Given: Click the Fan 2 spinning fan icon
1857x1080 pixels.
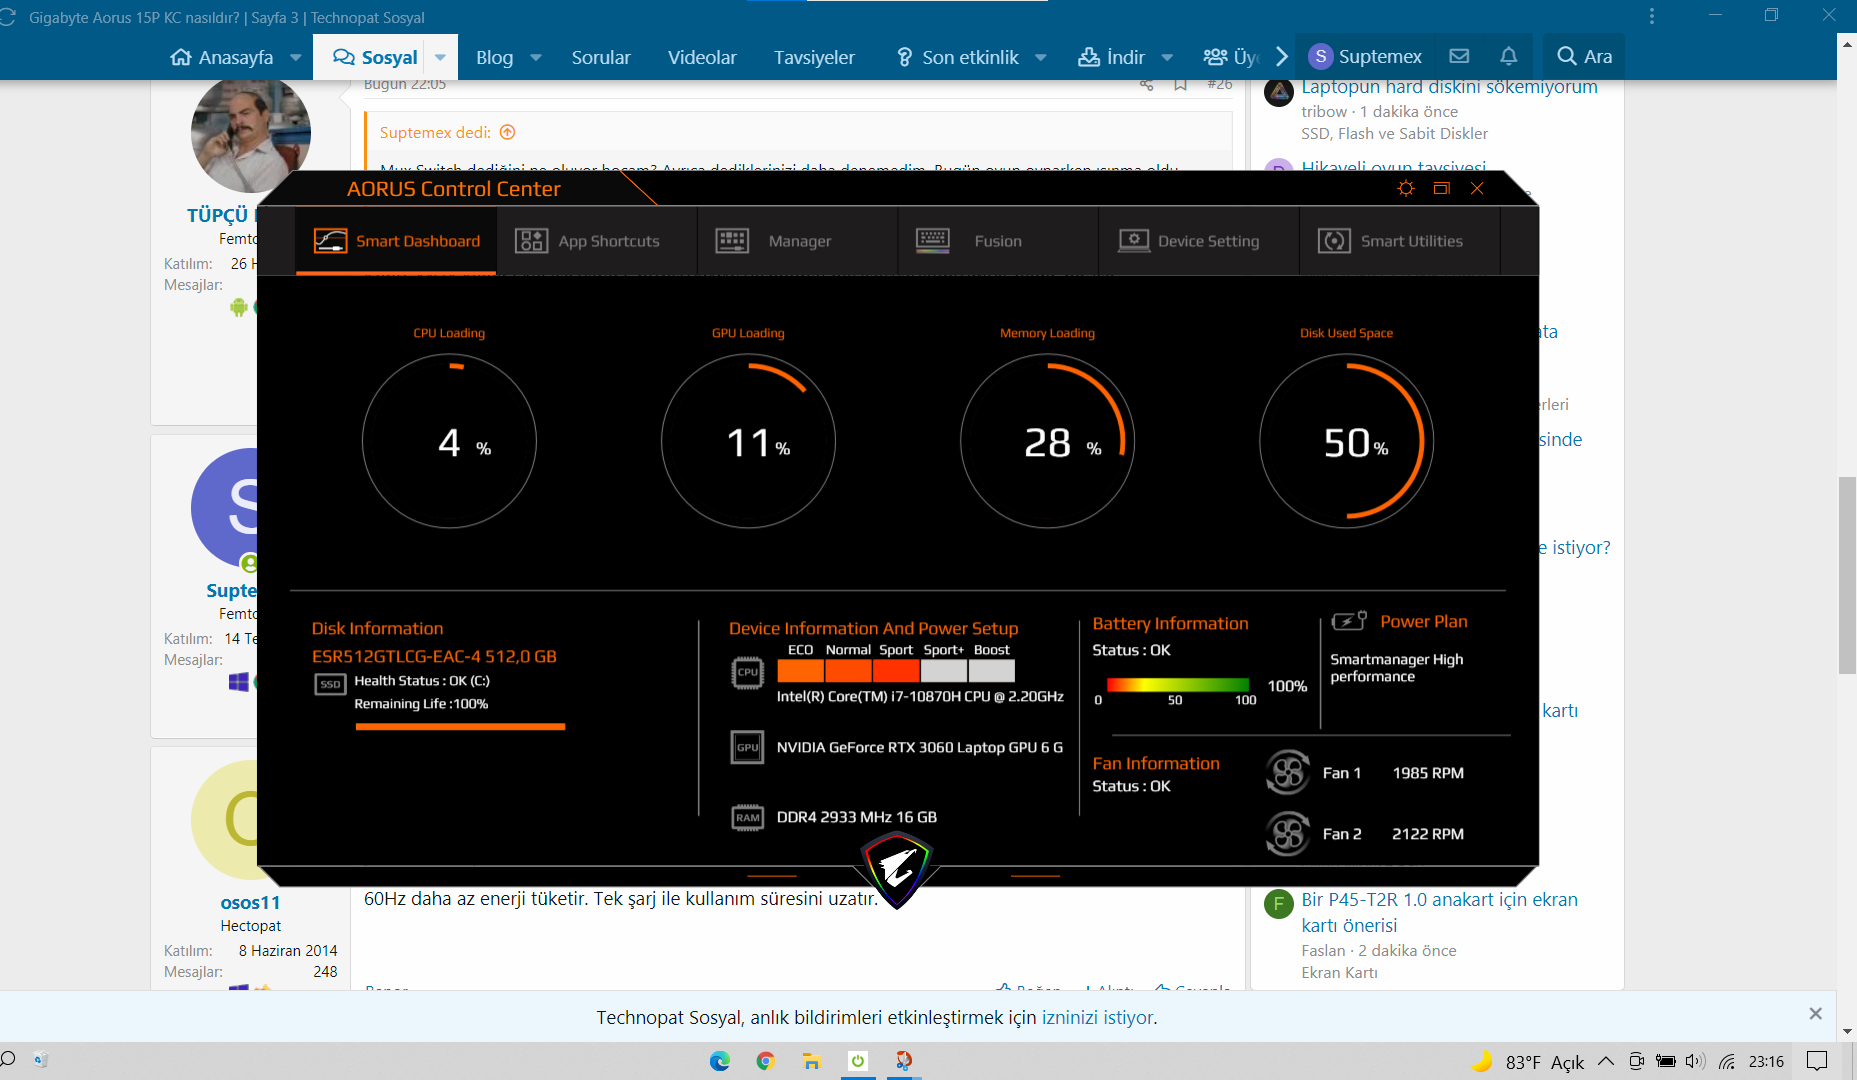Looking at the screenshot, I should (1288, 833).
